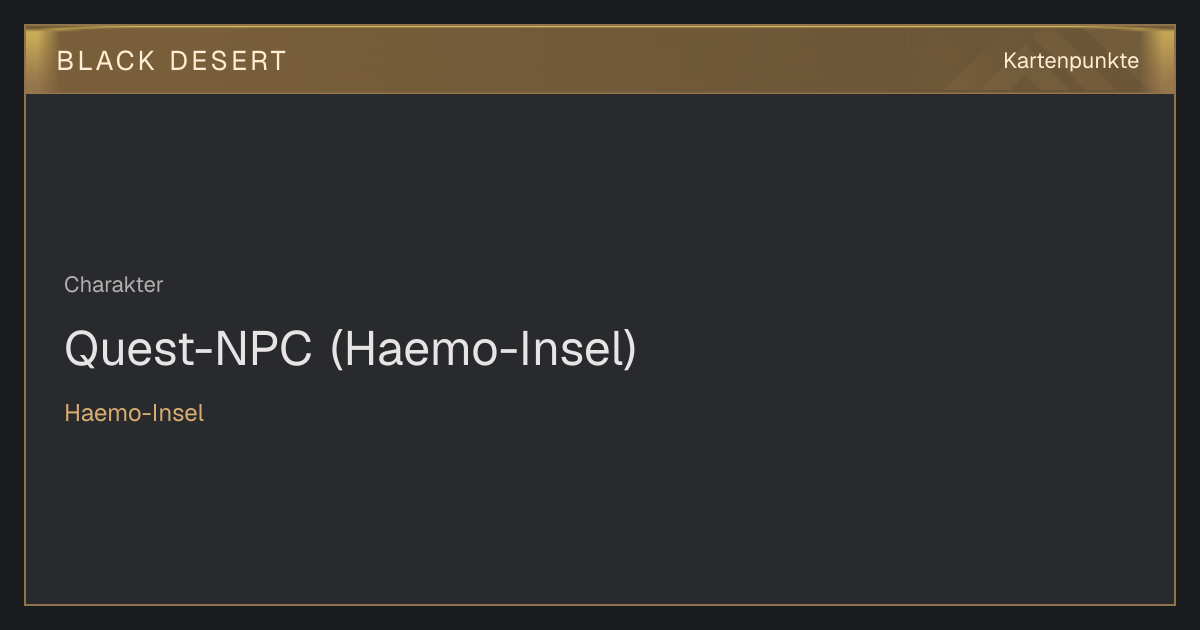Click the gold left border of the card

[25, 350]
